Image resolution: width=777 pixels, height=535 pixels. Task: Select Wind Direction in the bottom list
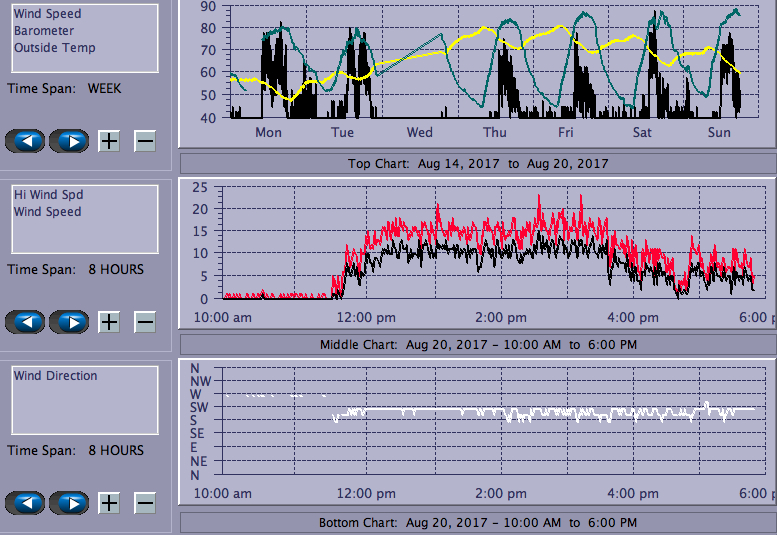[56, 376]
